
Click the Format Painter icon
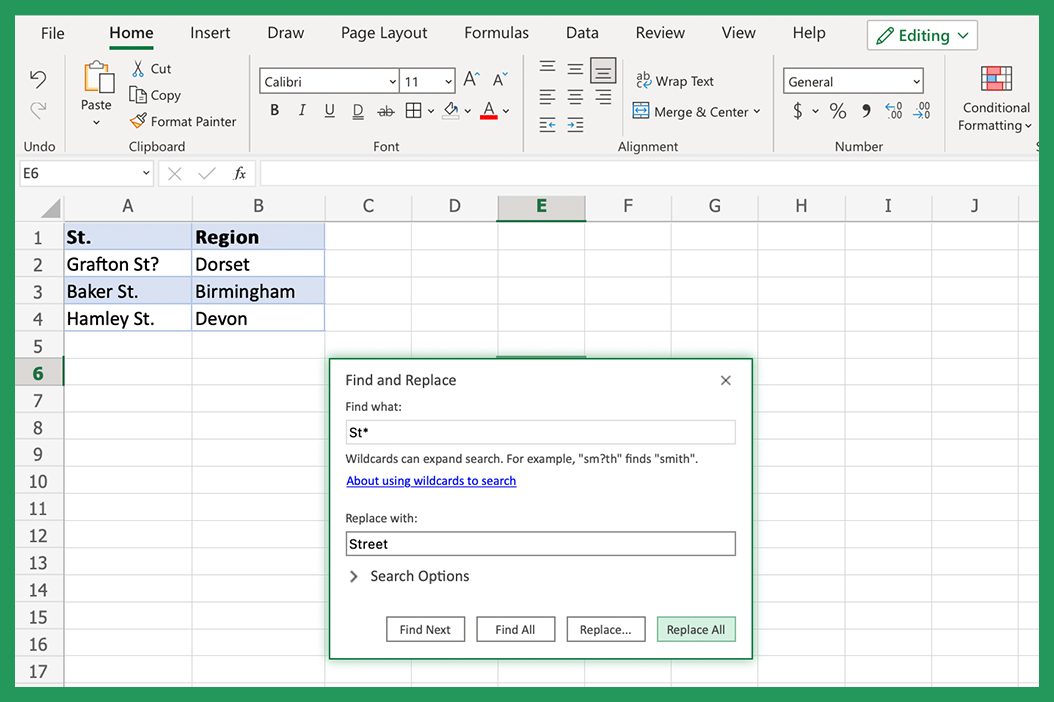[139, 121]
